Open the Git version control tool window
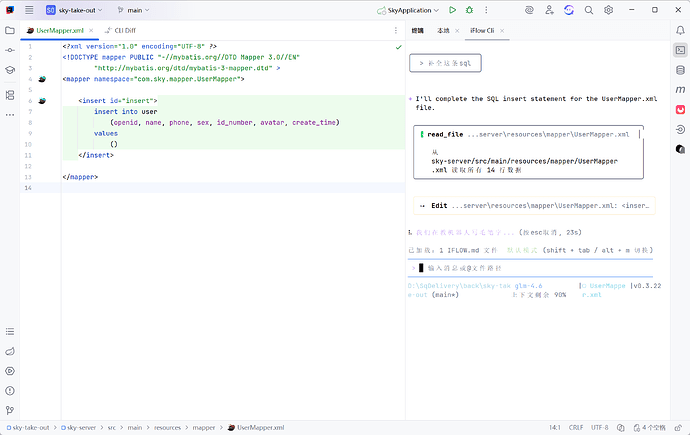 (10, 408)
